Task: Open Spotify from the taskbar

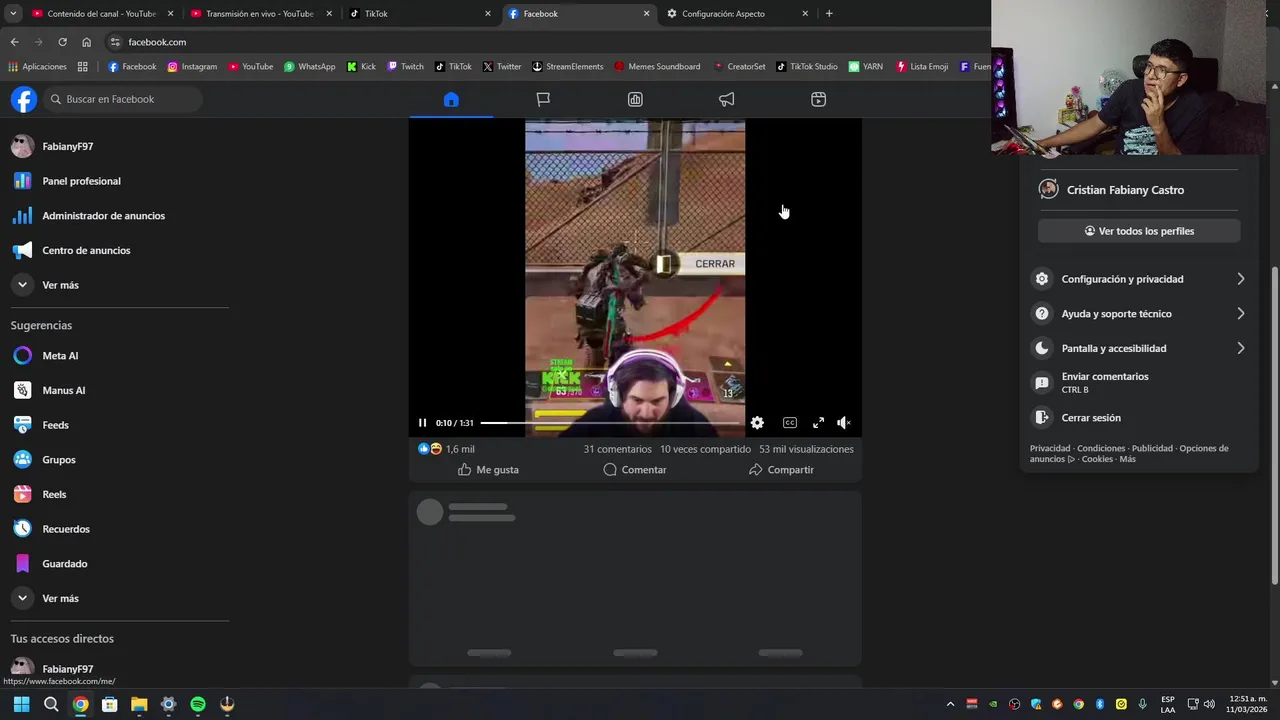Action: [198, 704]
